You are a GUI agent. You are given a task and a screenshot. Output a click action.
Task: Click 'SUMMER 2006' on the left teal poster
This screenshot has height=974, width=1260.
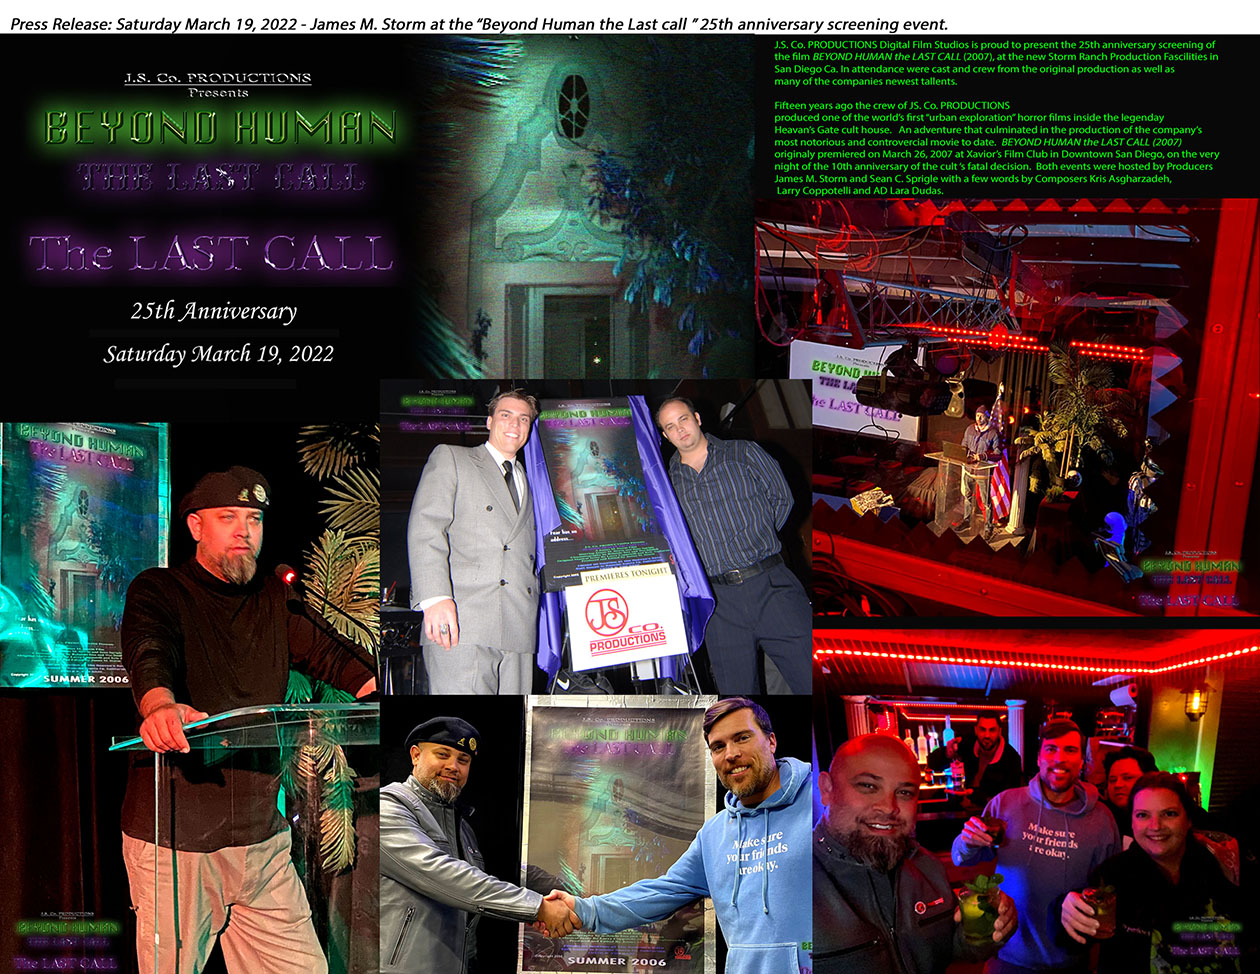70,679
